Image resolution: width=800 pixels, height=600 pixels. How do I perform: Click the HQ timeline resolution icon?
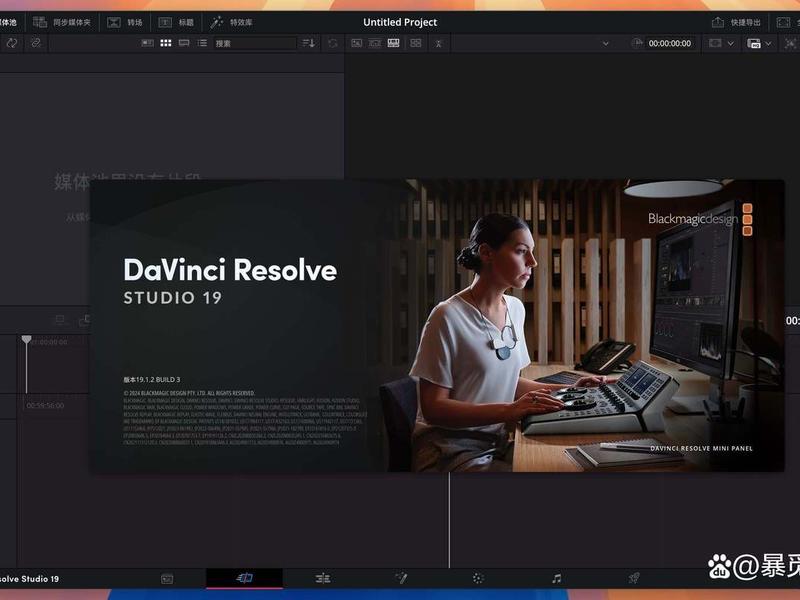(754, 43)
